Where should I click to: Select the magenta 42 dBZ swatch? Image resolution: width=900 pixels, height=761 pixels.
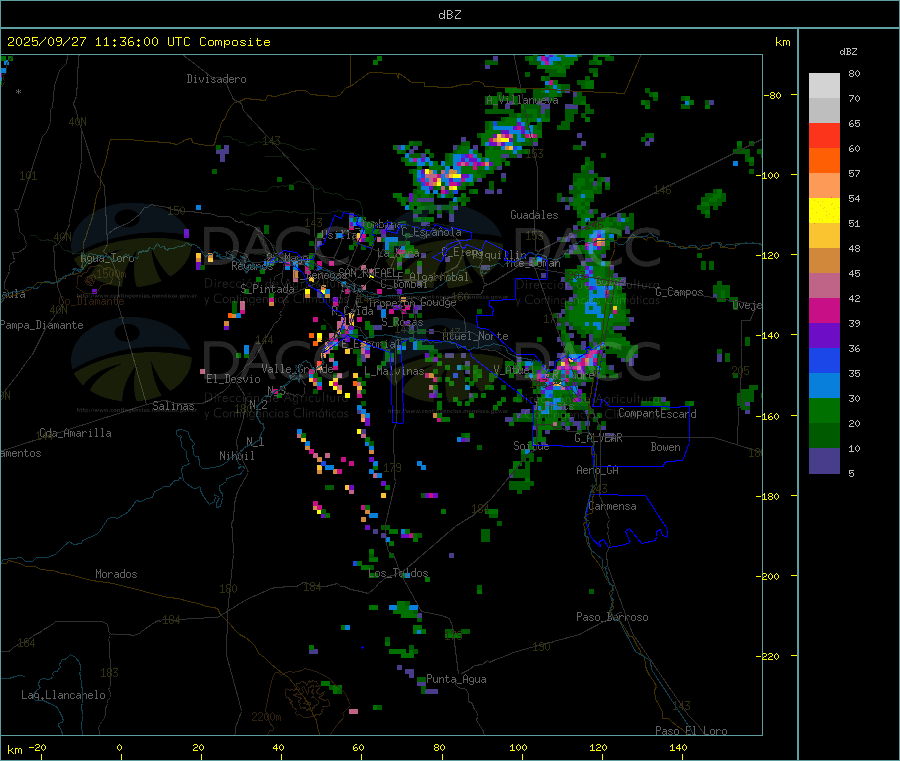824,310
